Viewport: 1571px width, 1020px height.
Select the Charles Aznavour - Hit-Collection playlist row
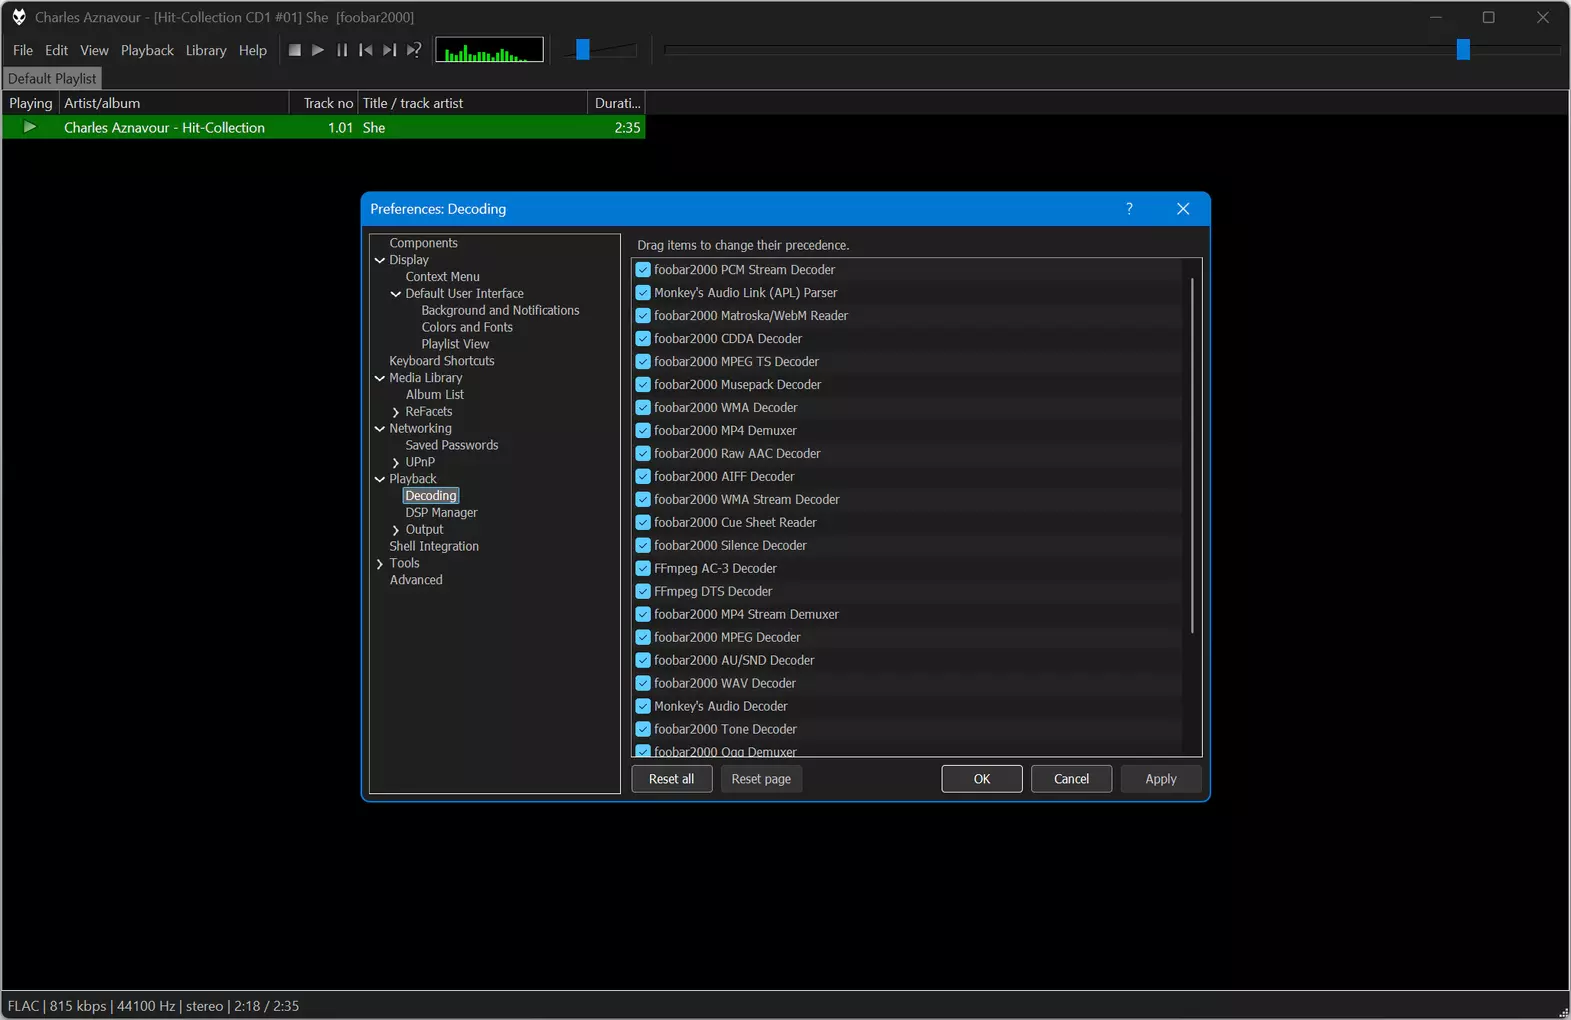click(x=324, y=127)
